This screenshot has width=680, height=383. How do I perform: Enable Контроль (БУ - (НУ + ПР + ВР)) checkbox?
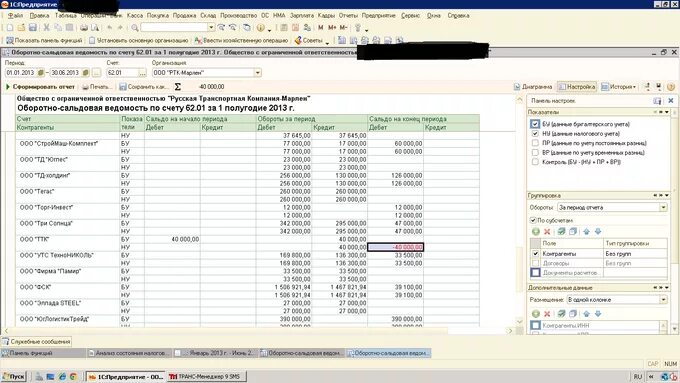(535, 162)
